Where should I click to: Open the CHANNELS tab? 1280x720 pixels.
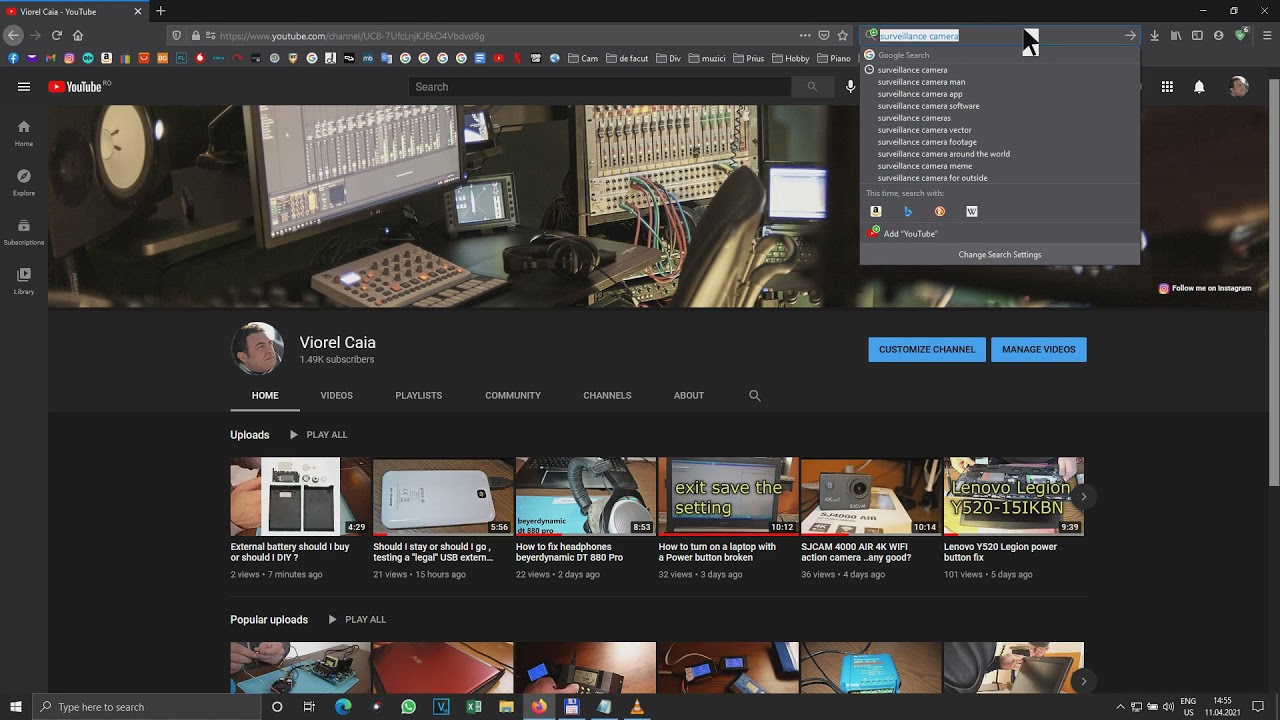607,396
